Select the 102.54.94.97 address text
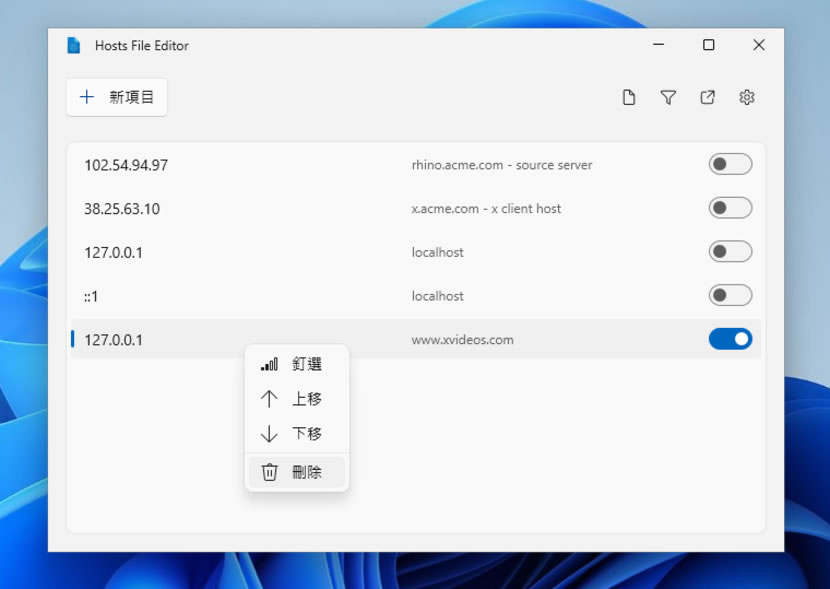 126,165
